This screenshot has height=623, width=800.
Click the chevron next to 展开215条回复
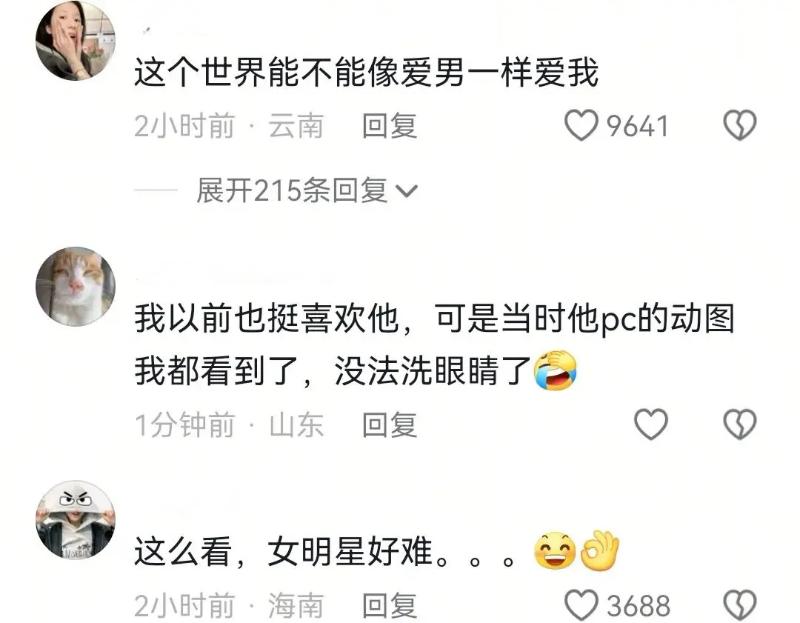pos(407,192)
